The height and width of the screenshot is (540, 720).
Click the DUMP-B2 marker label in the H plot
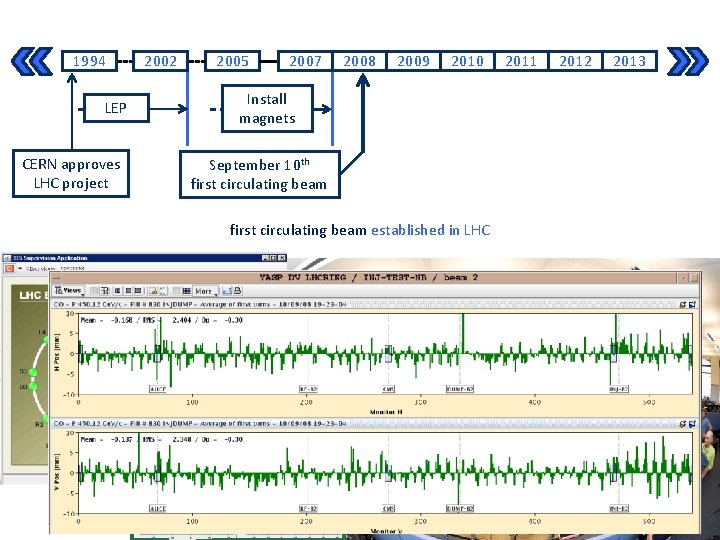pos(460,389)
